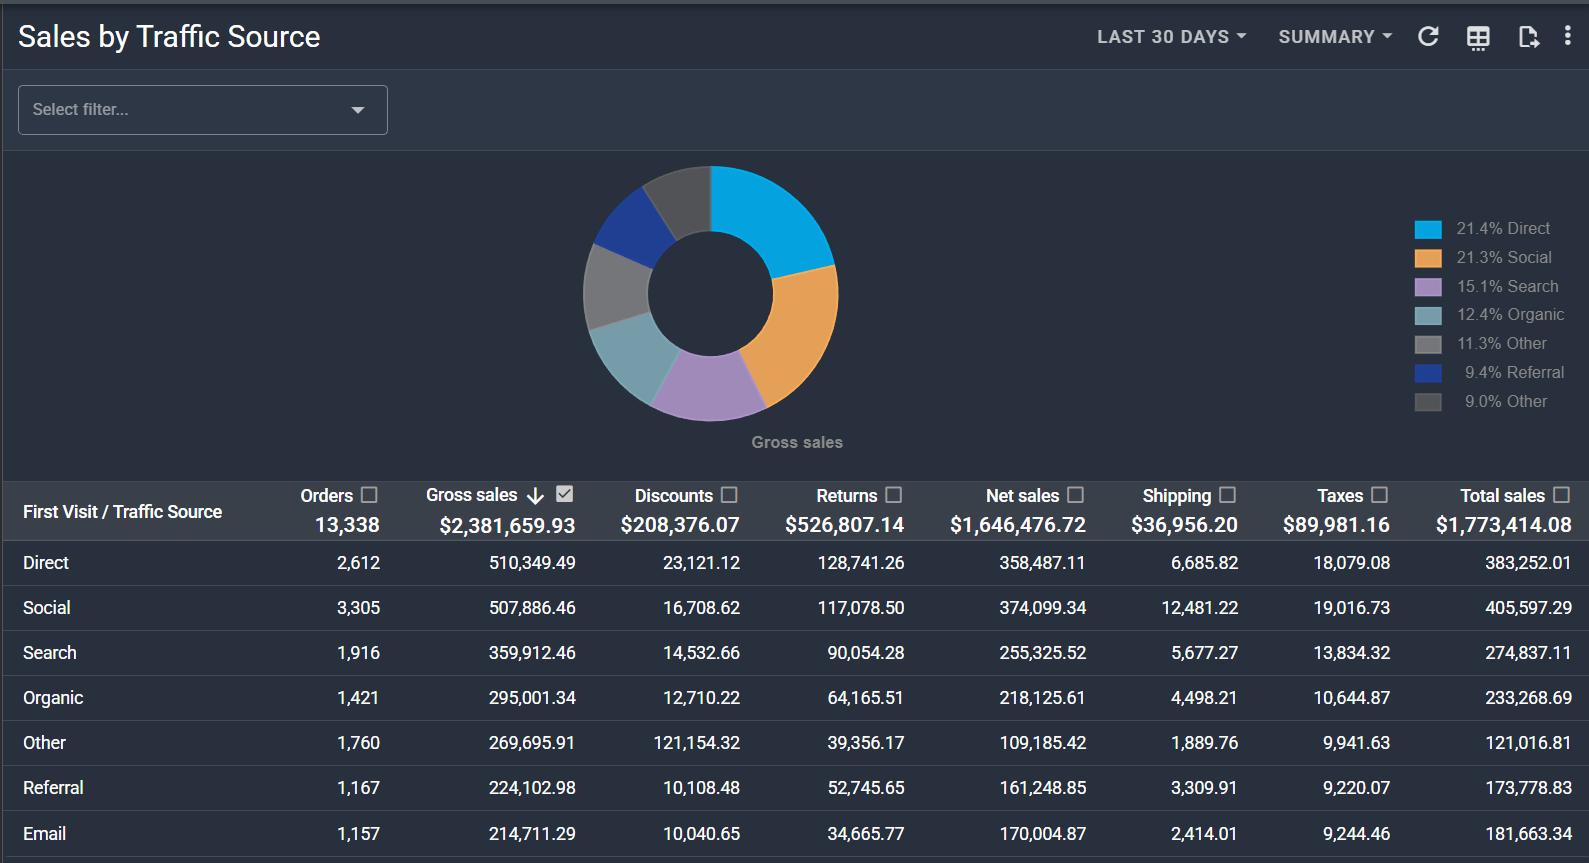The image size is (1589, 863).
Task: Toggle the Total sales checkbox
Action: tap(1562, 495)
